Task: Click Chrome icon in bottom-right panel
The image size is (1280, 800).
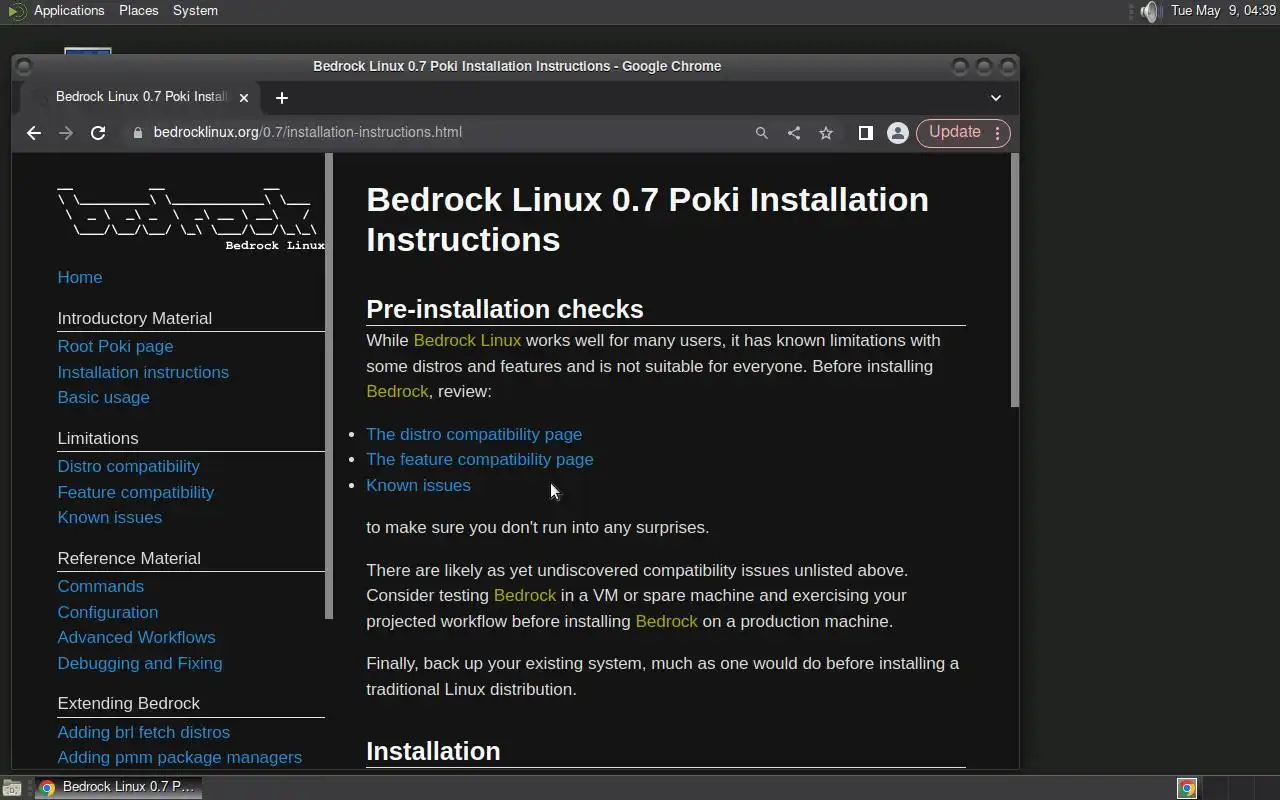Action: [1187, 788]
